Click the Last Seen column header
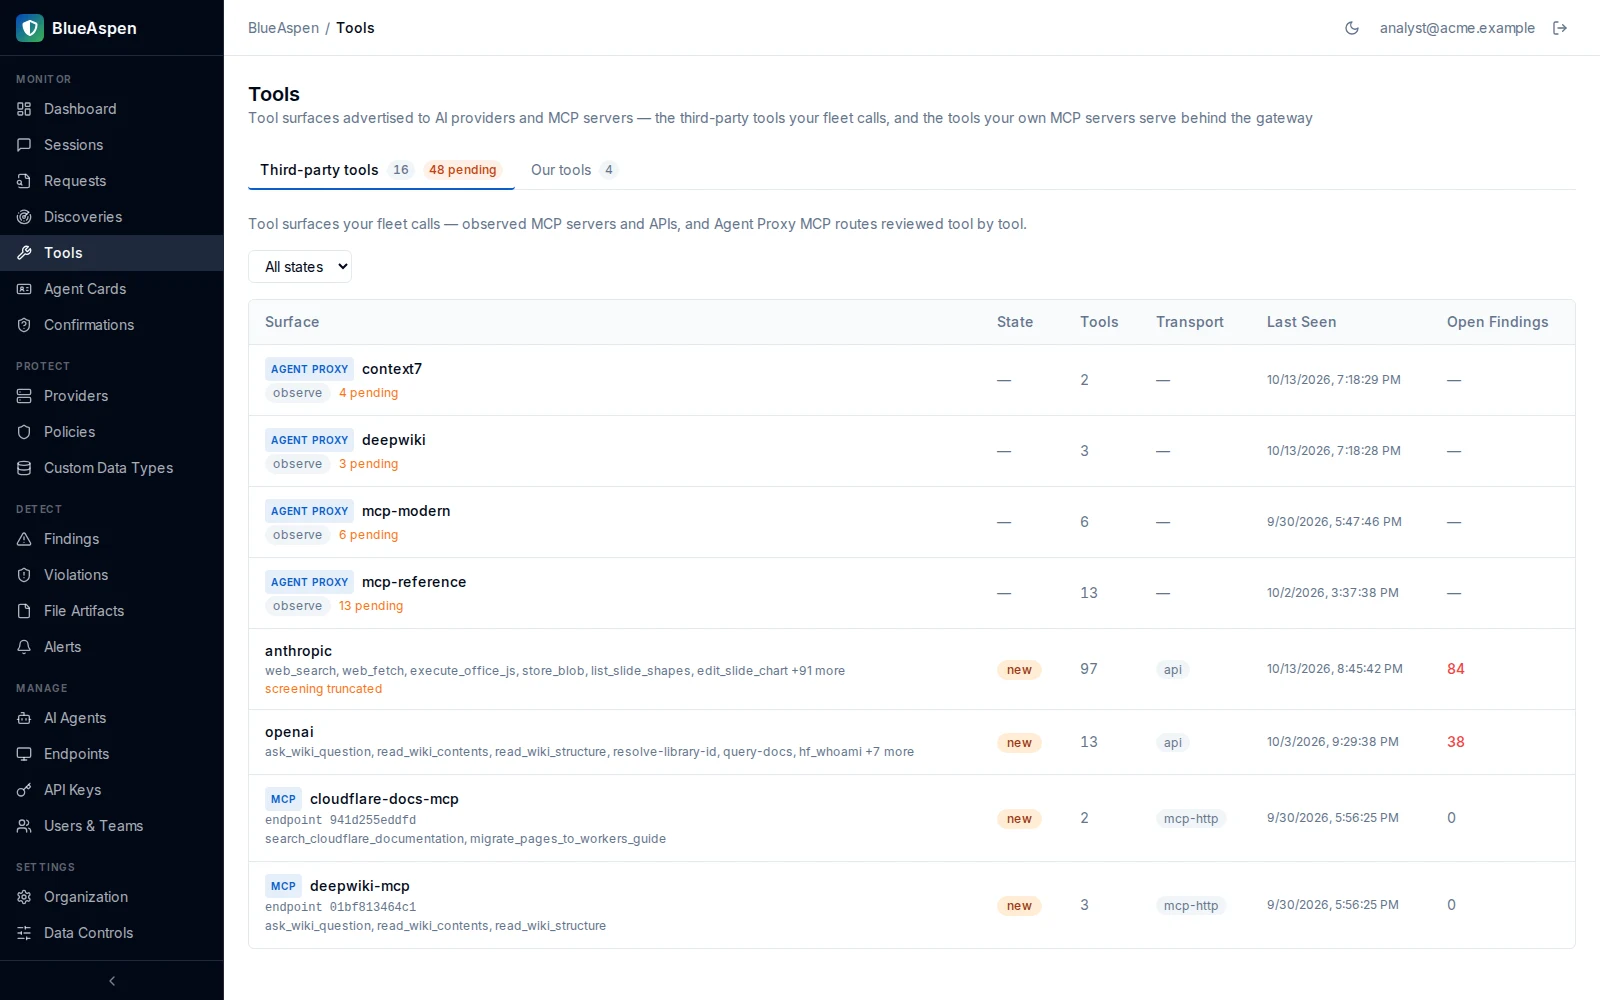This screenshot has height=1000, width=1600. (1301, 322)
